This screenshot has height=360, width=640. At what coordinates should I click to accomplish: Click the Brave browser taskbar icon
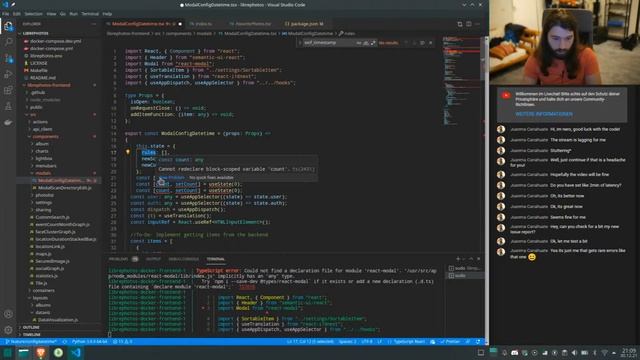[x=41, y=353]
